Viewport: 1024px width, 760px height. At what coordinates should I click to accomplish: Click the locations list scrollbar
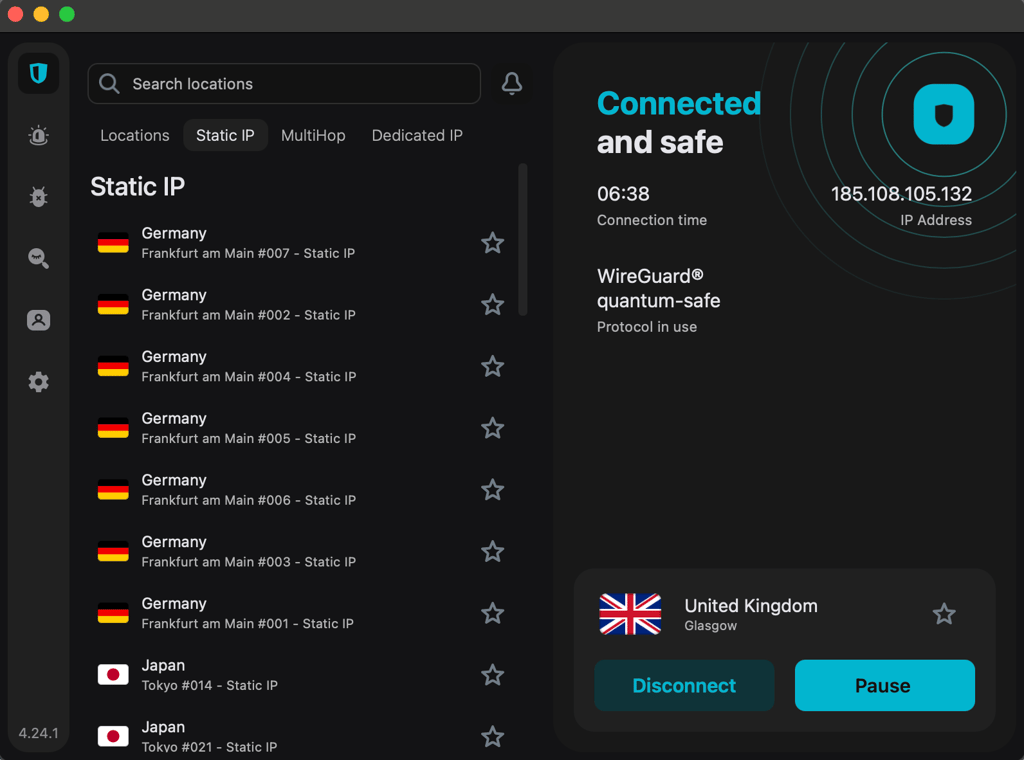pos(522,240)
